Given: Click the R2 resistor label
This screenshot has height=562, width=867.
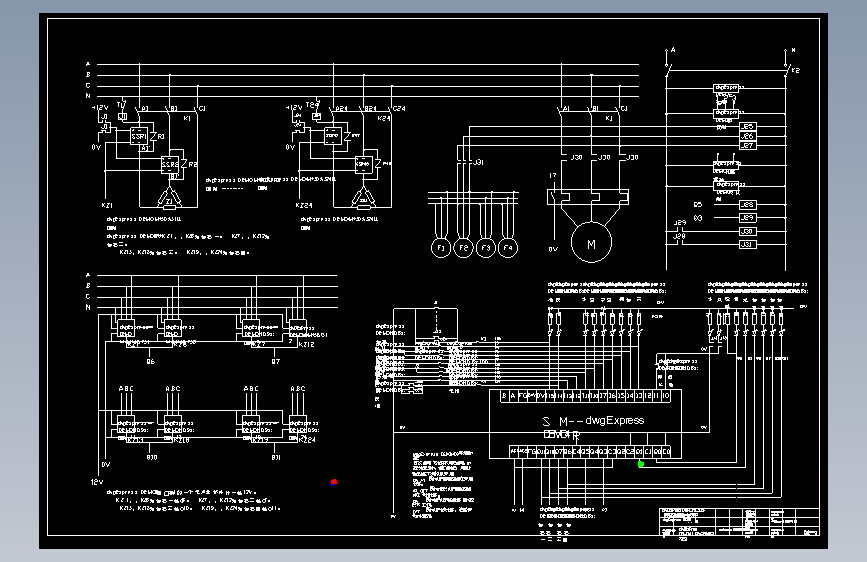Looking at the screenshot, I should tap(192, 165).
